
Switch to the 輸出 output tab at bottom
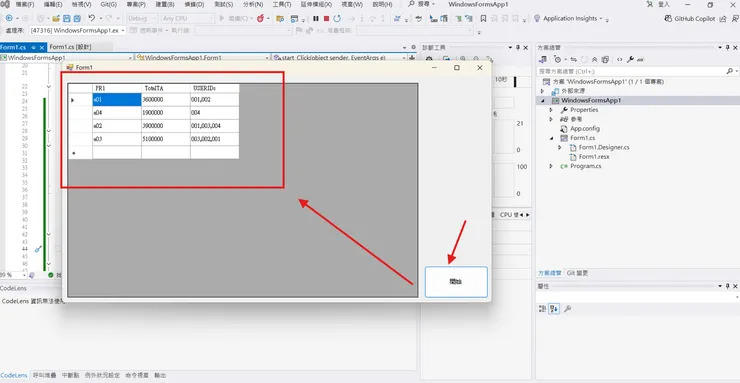[x=160, y=375]
